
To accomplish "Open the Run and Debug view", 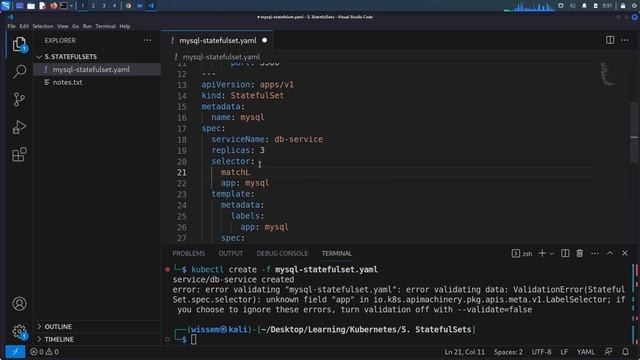I will [x=19, y=127].
